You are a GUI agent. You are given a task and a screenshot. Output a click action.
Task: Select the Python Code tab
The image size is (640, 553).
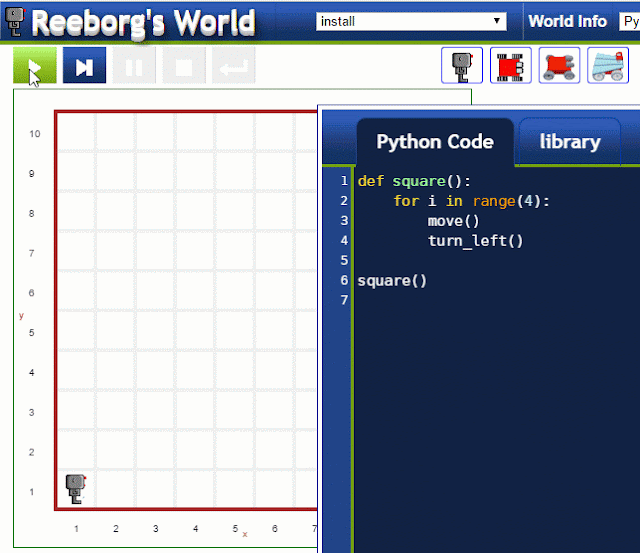(435, 142)
